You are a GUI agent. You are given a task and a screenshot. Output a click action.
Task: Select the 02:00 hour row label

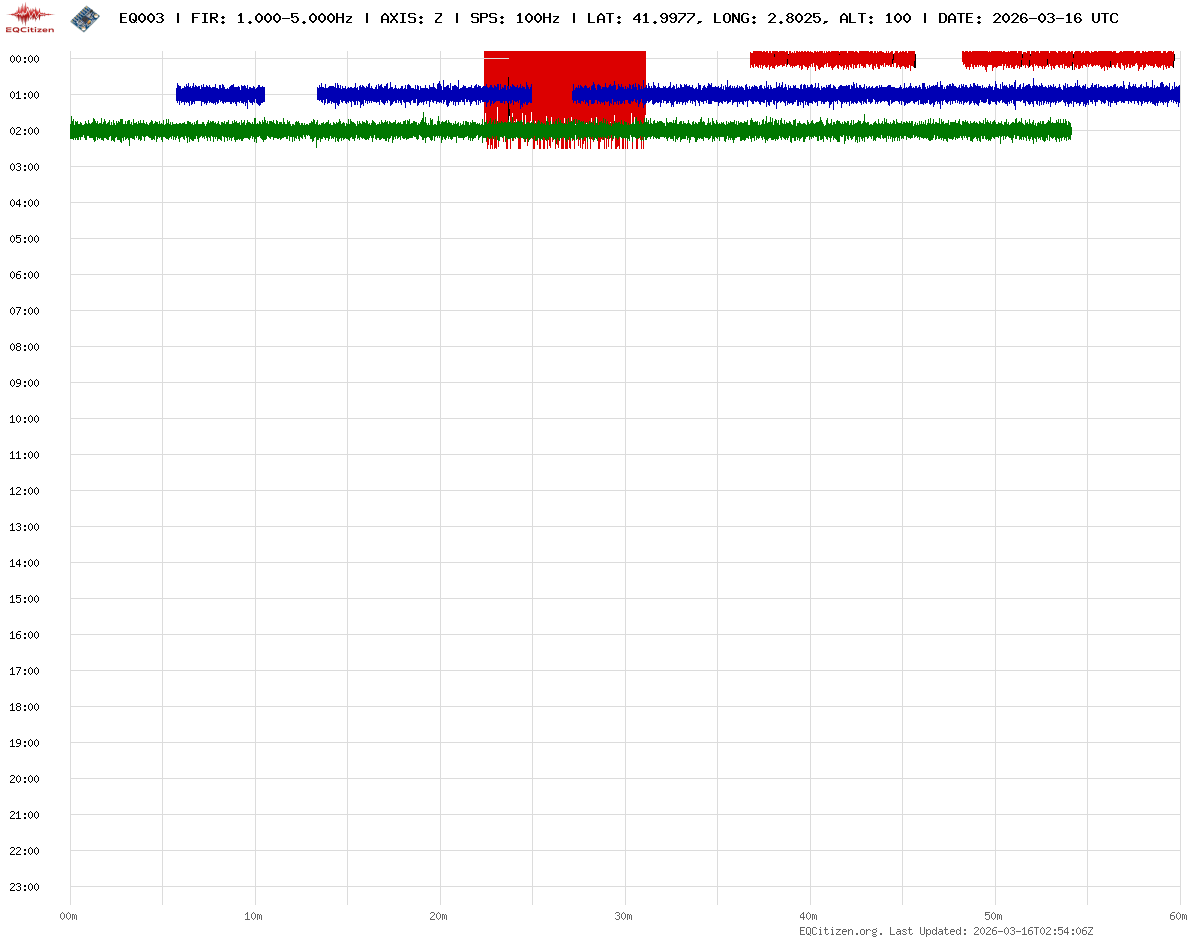point(24,131)
